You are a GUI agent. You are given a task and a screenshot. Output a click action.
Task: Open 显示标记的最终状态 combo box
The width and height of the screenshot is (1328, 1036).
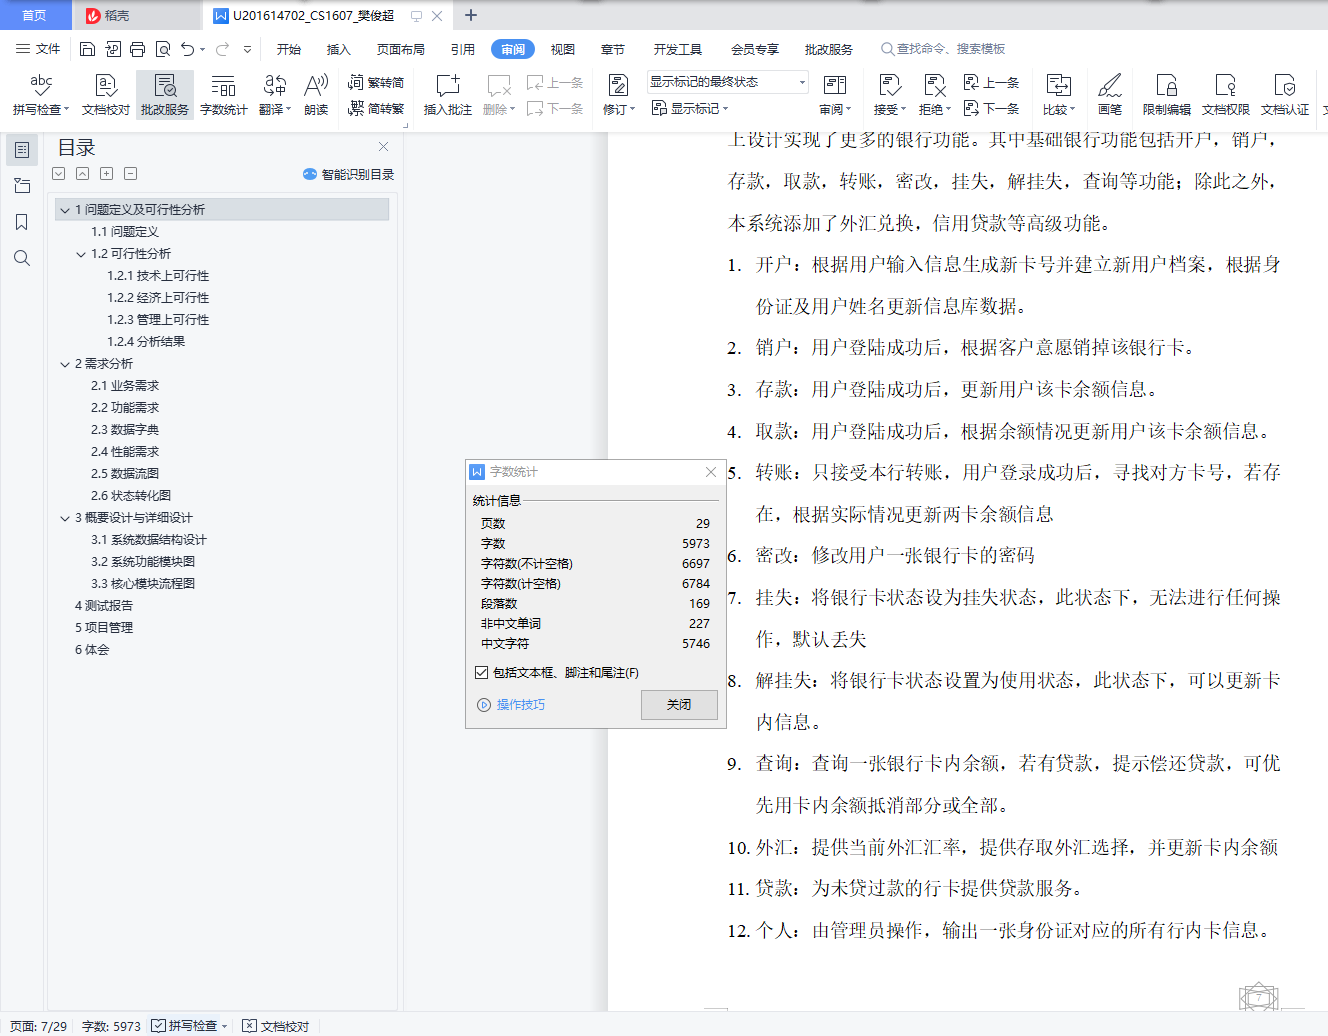point(727,82)
